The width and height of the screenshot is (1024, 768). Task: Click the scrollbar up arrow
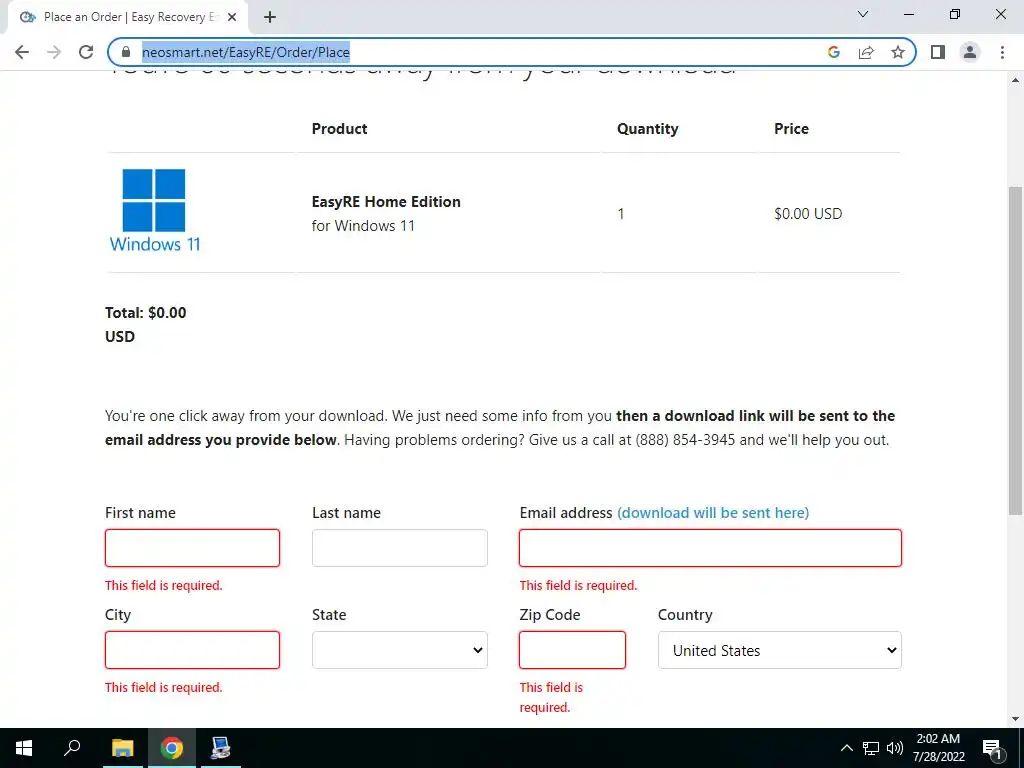pyautogui.click(x=1015, y=80)
